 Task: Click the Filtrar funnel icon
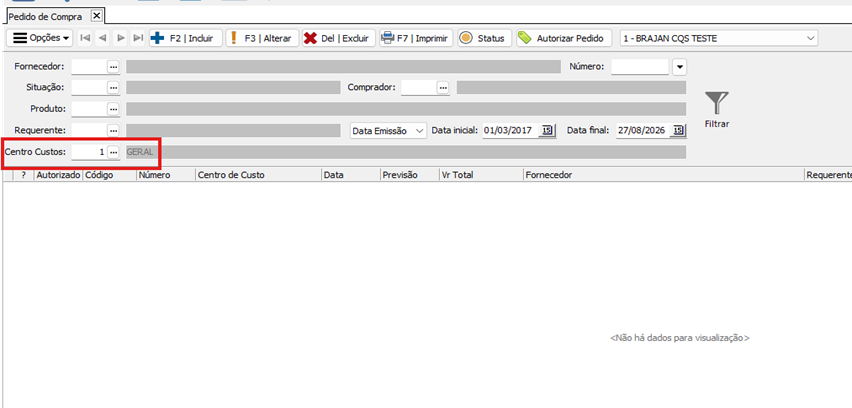716,103
